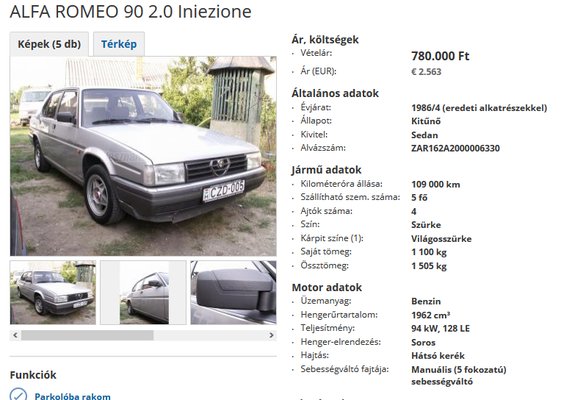This screenshot has height=400, width=572.
Task: Select the first thumbnail of the silver car front
Action: [x=53, y=292]
